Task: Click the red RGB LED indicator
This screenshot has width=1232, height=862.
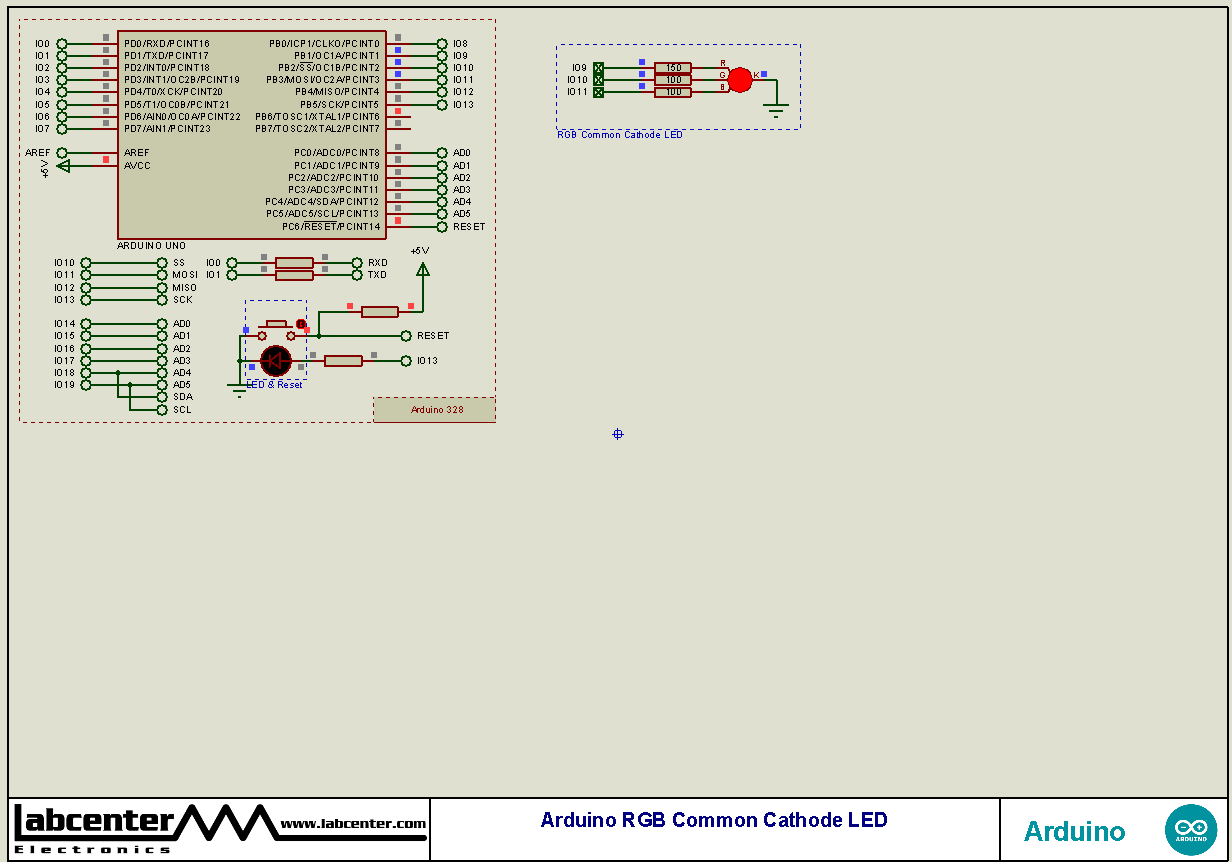Action: 740,79
